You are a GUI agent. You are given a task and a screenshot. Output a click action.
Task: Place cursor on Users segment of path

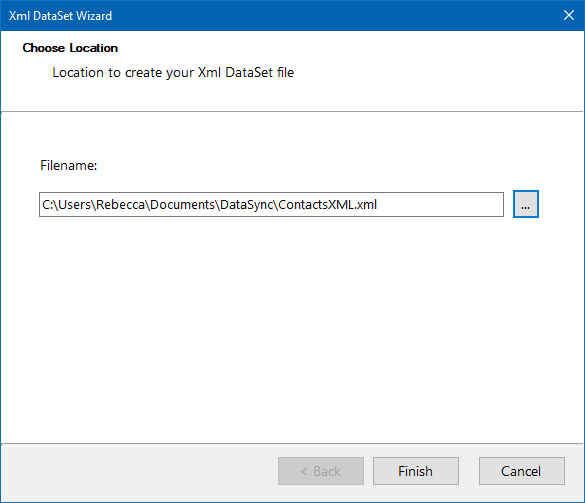click(75, 204)
